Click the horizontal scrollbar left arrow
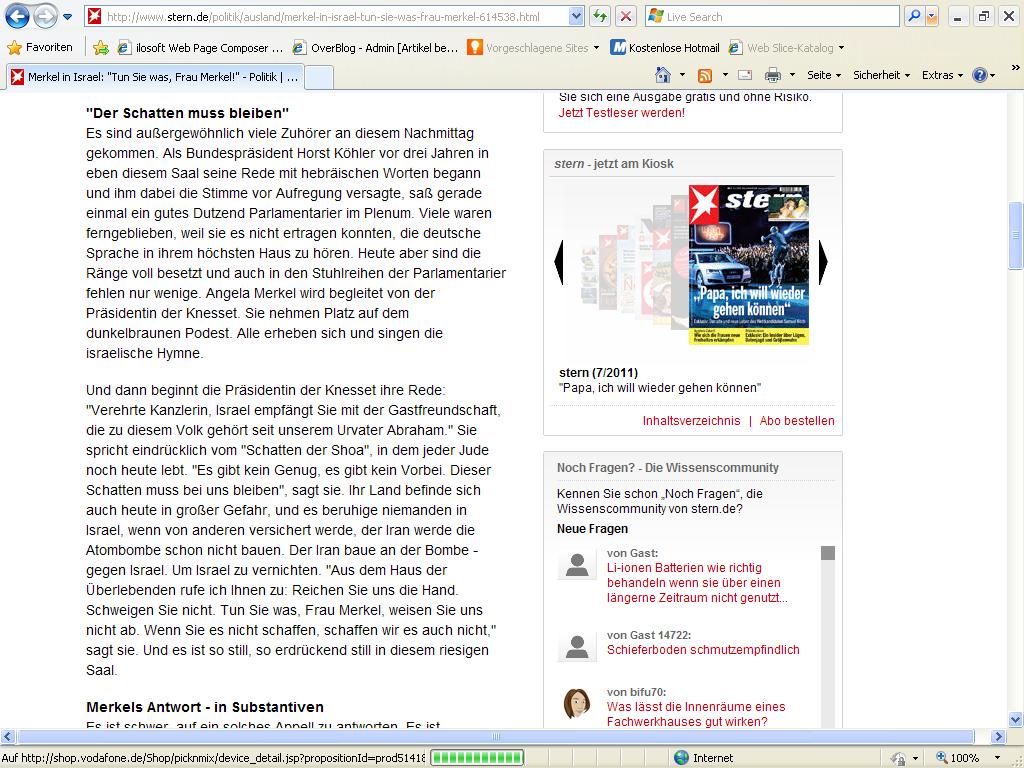 7,737
